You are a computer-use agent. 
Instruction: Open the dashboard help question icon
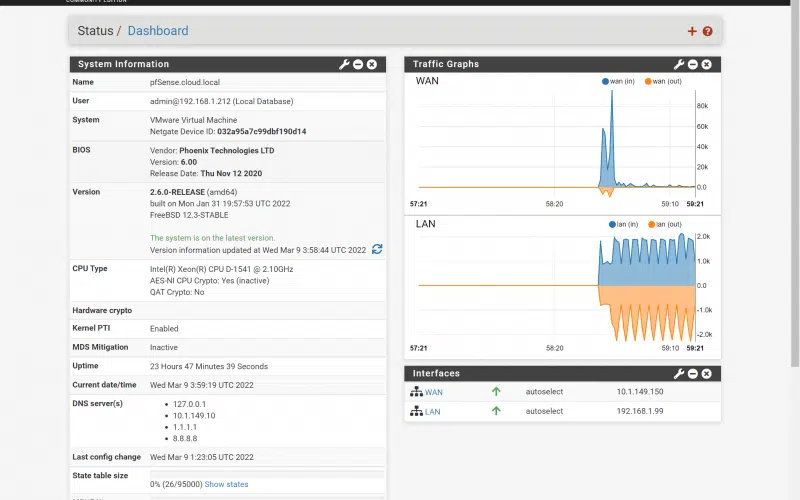tap(708, 31)
